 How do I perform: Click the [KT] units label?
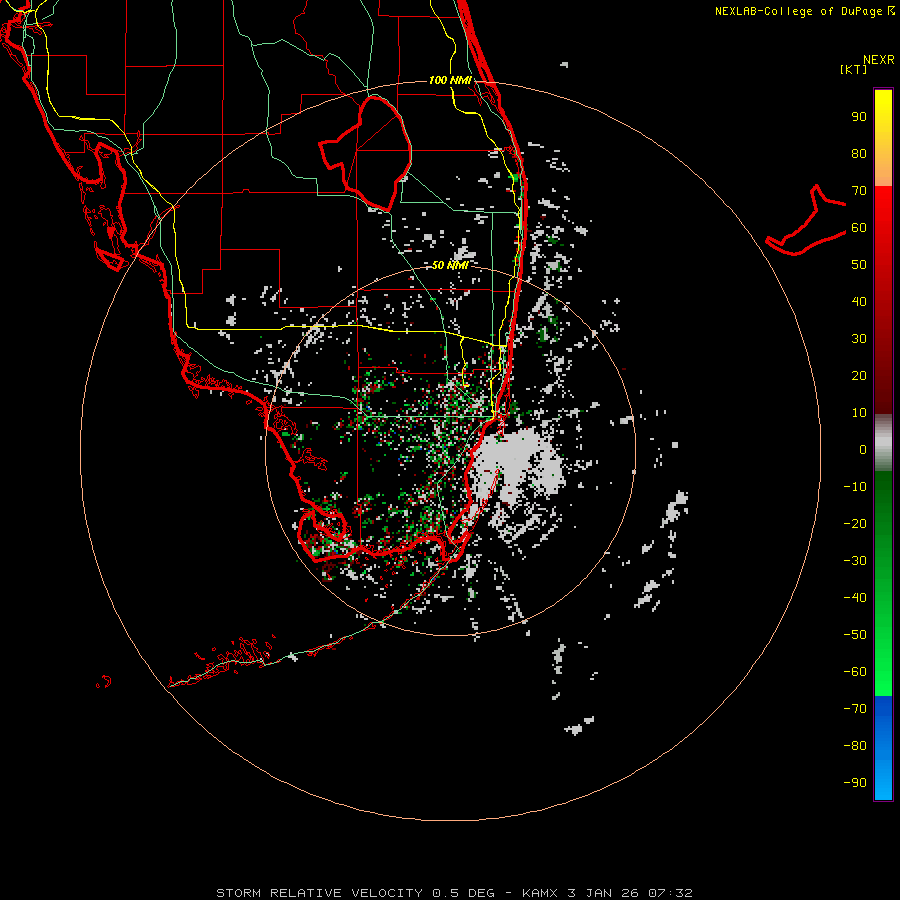854,69
